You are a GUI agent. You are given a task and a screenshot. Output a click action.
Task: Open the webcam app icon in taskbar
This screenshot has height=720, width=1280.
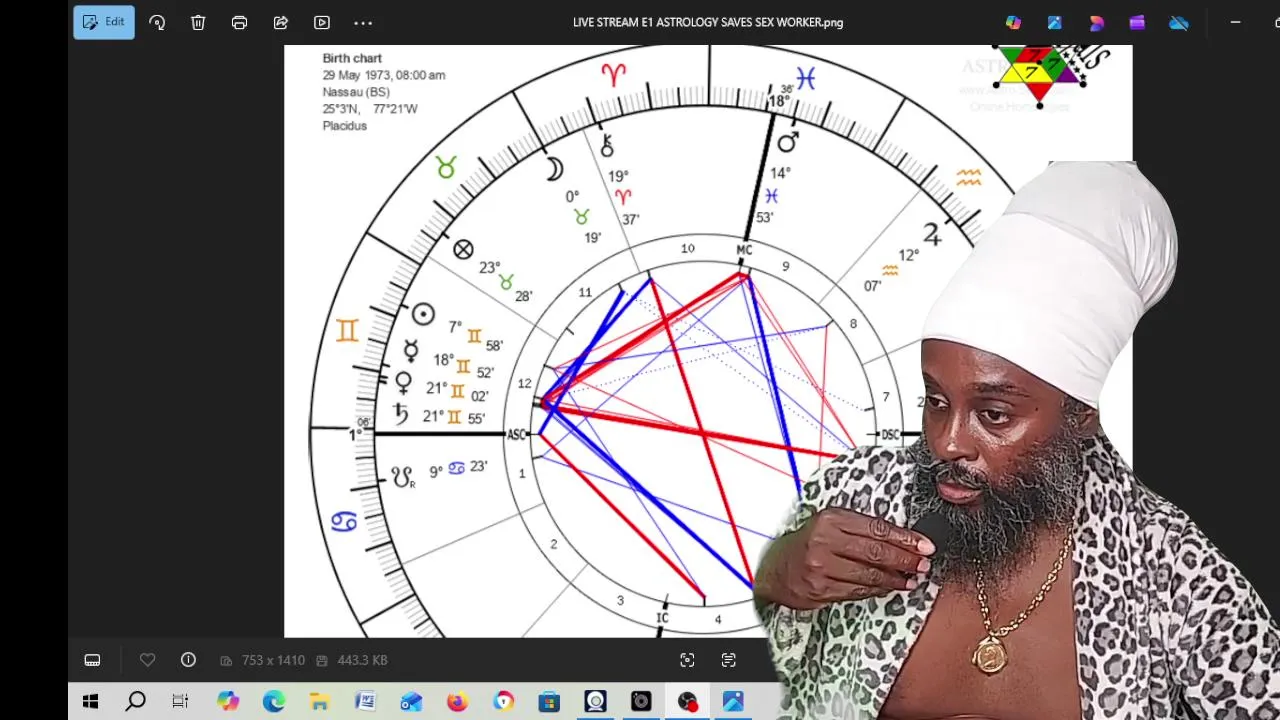(x=595, y=702)
